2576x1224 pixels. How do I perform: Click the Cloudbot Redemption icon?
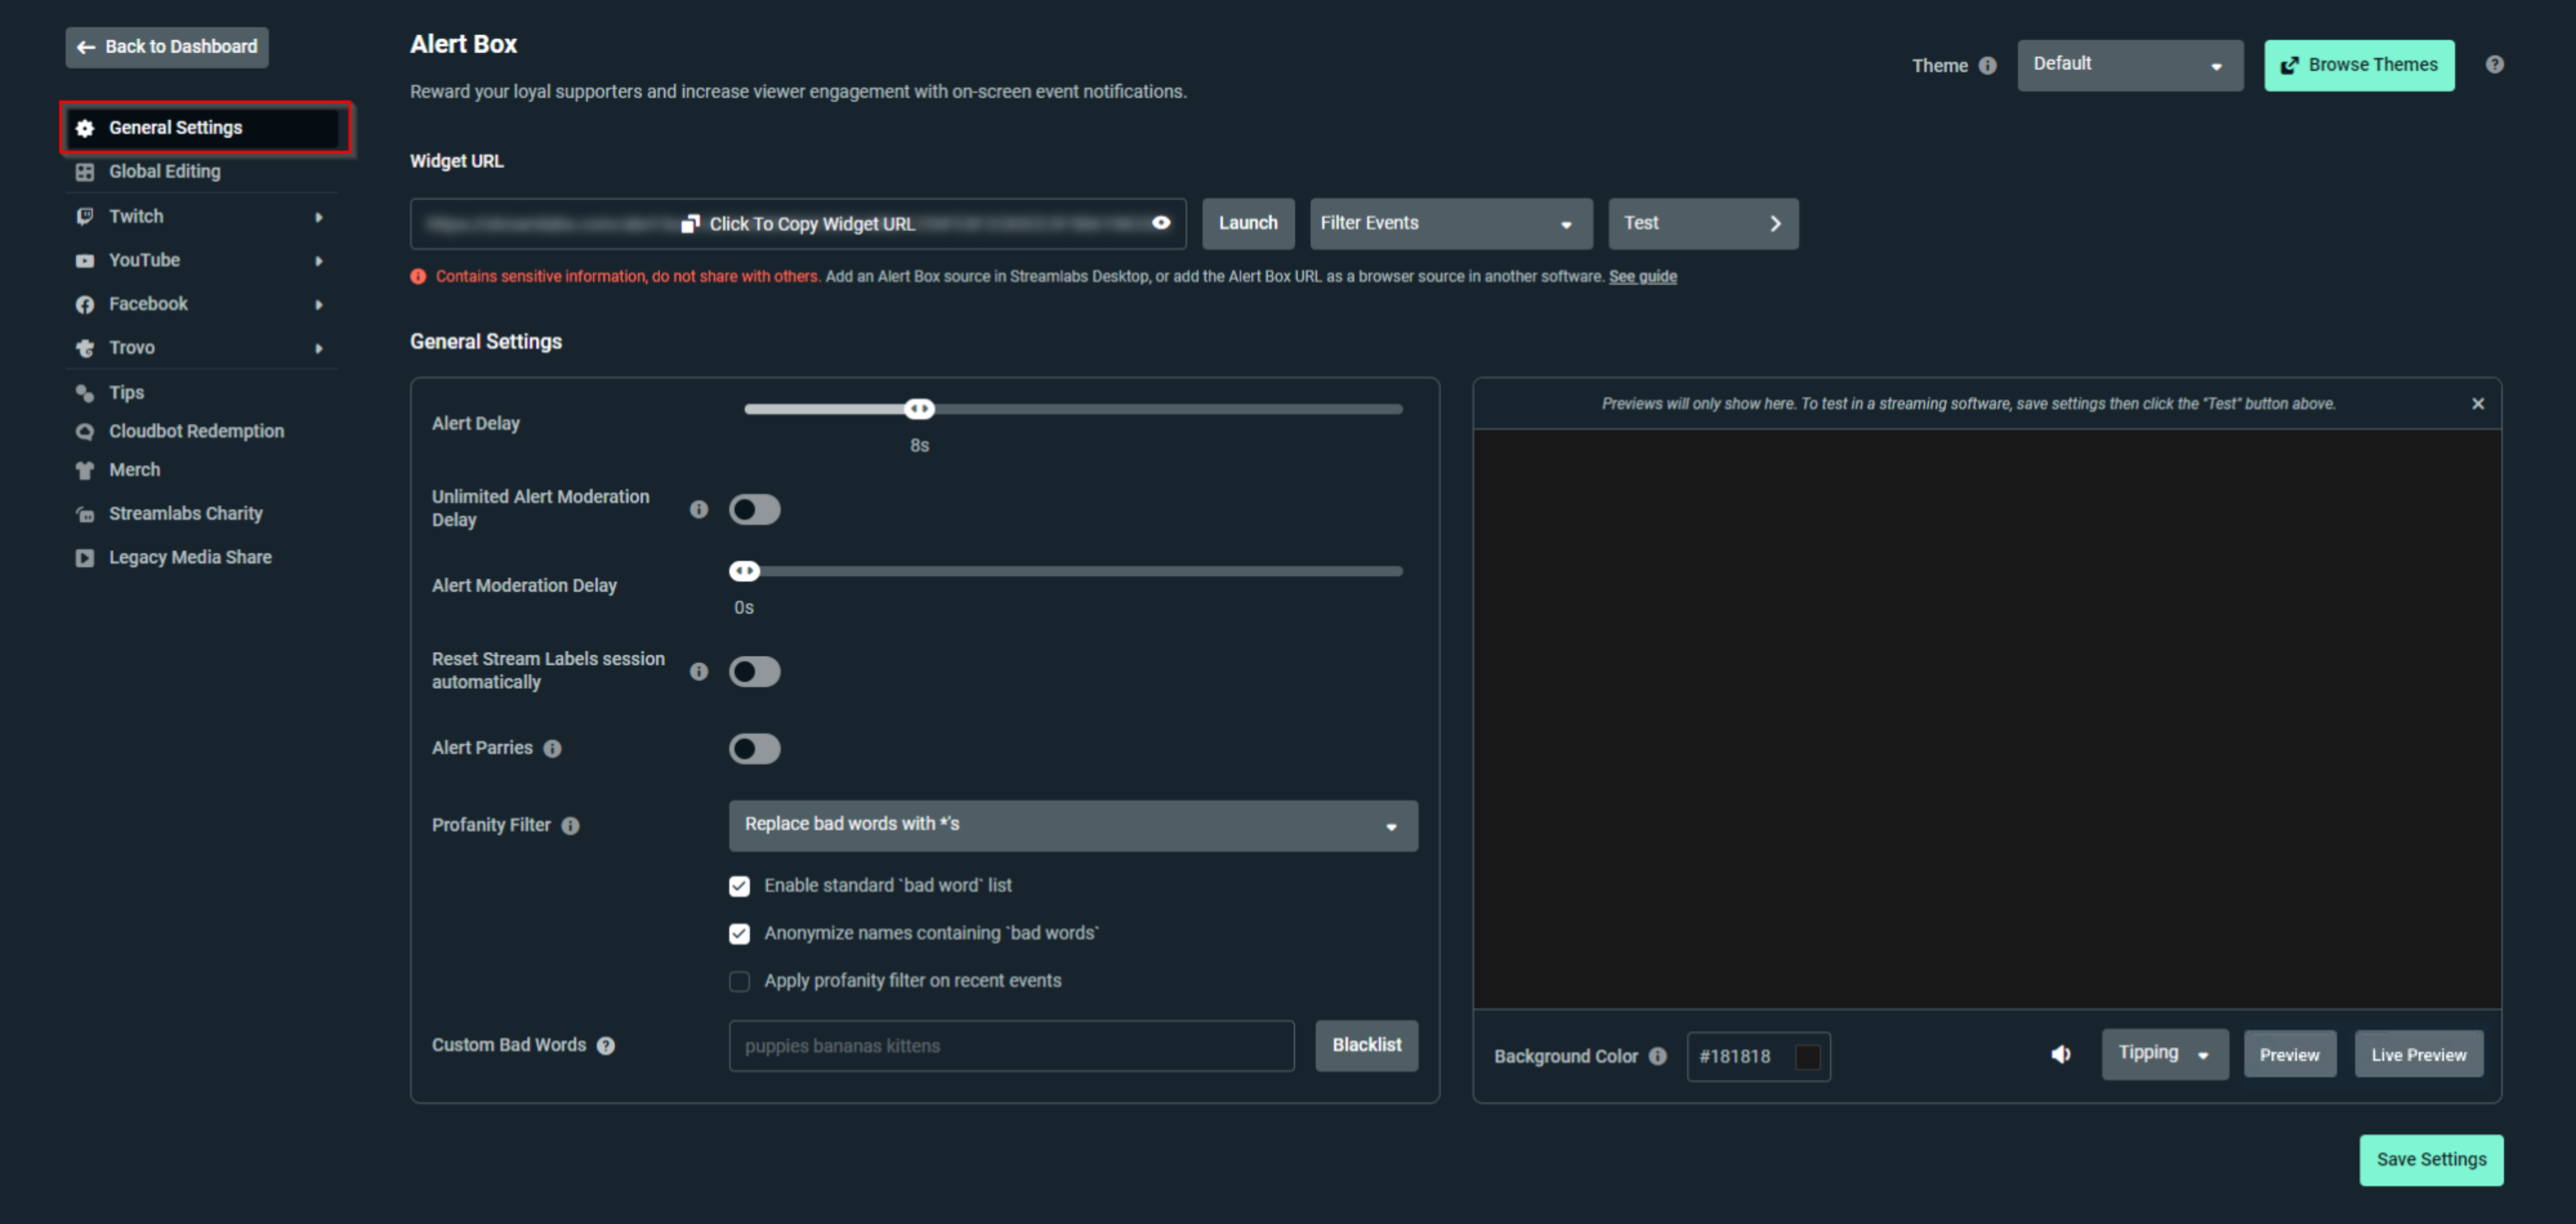coord(85,431)
